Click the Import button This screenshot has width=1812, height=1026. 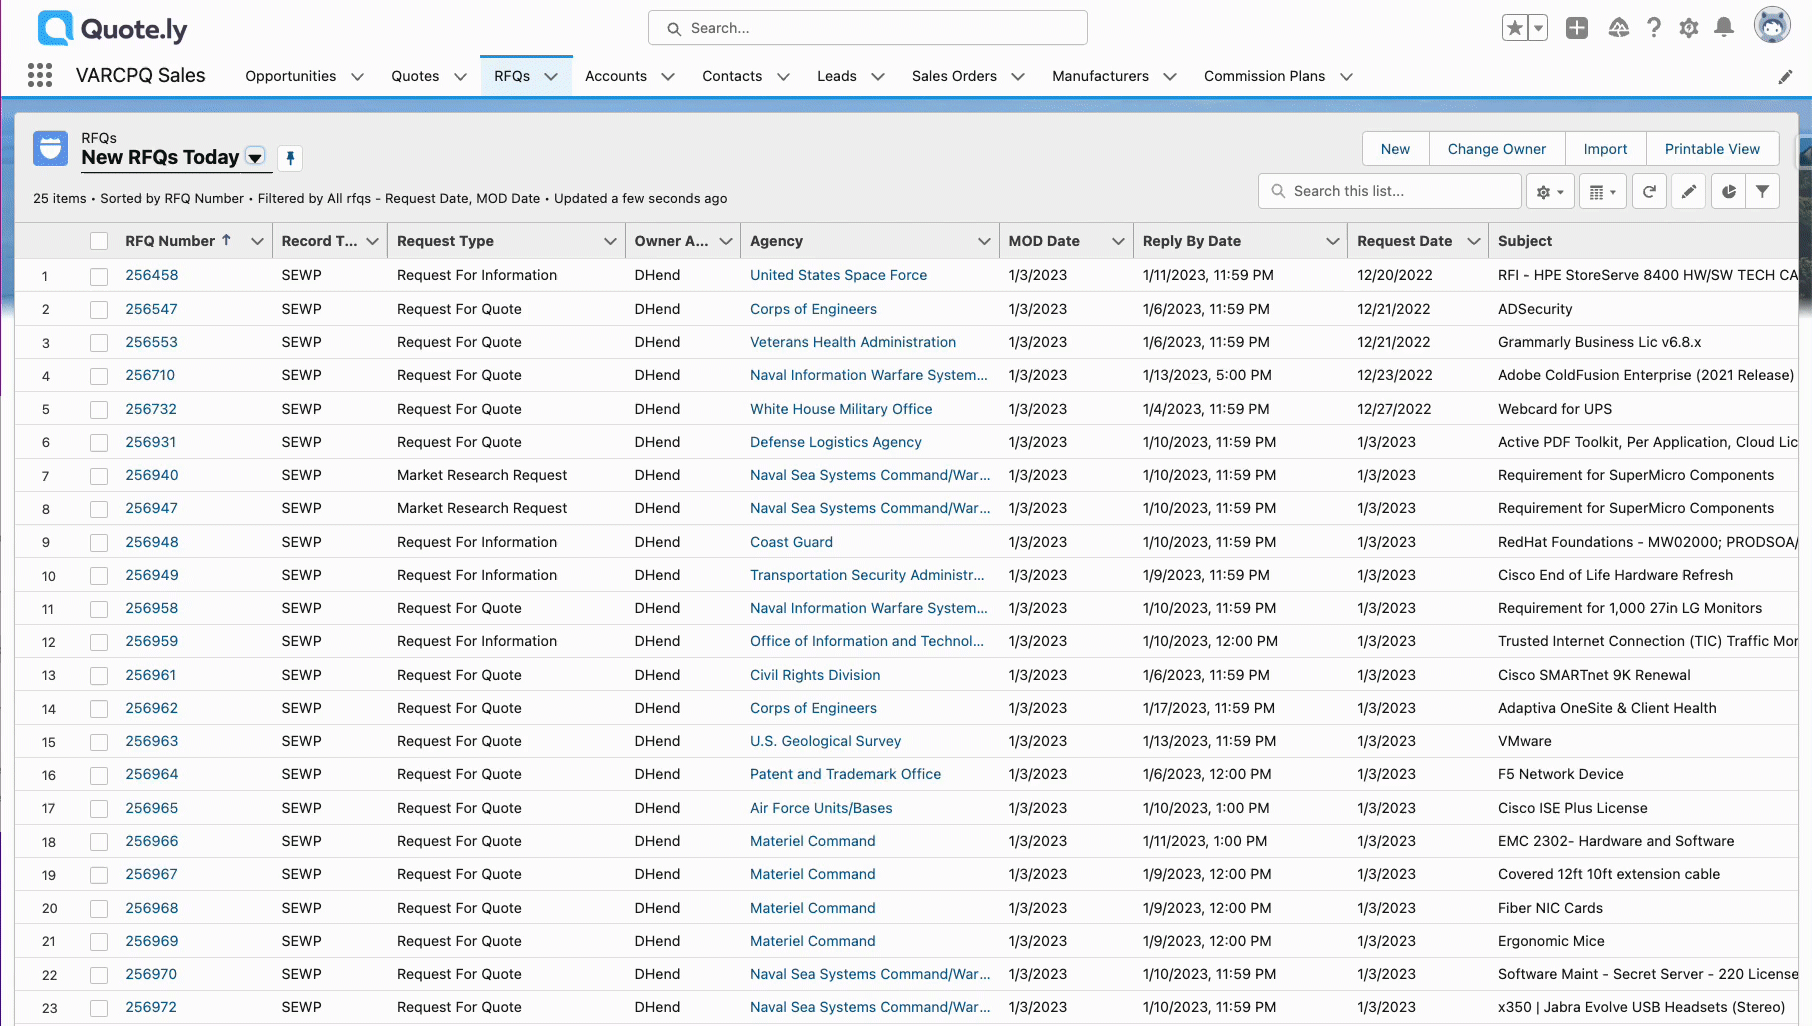pos(1605,149)
